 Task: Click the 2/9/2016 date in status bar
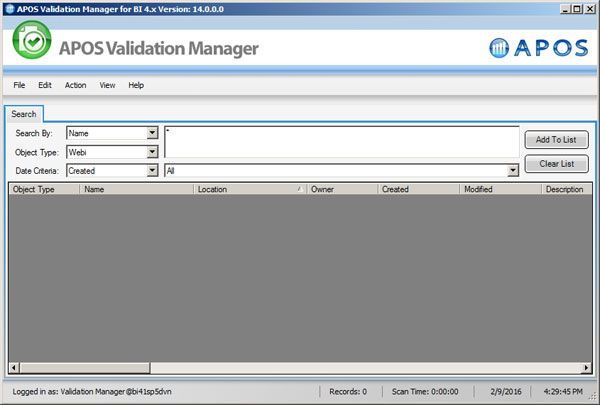tap(505, 392)
